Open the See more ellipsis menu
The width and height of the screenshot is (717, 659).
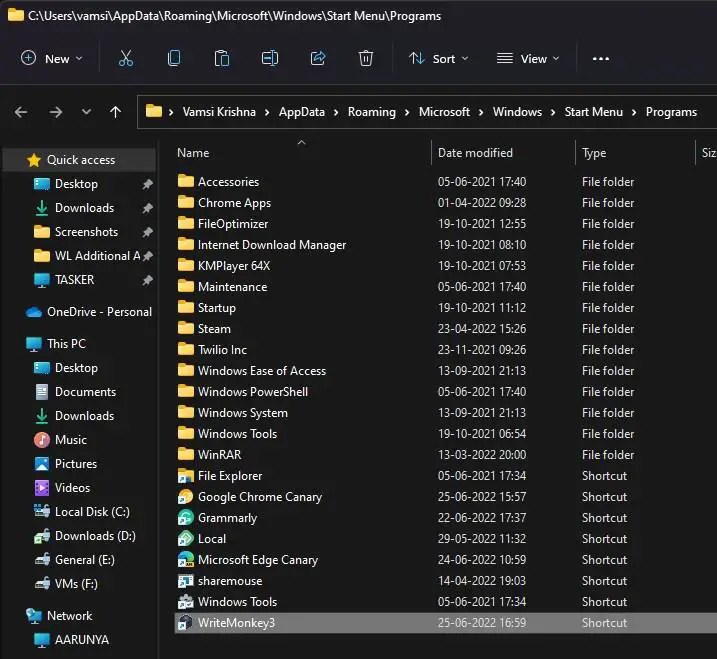(x=600, y=59)
